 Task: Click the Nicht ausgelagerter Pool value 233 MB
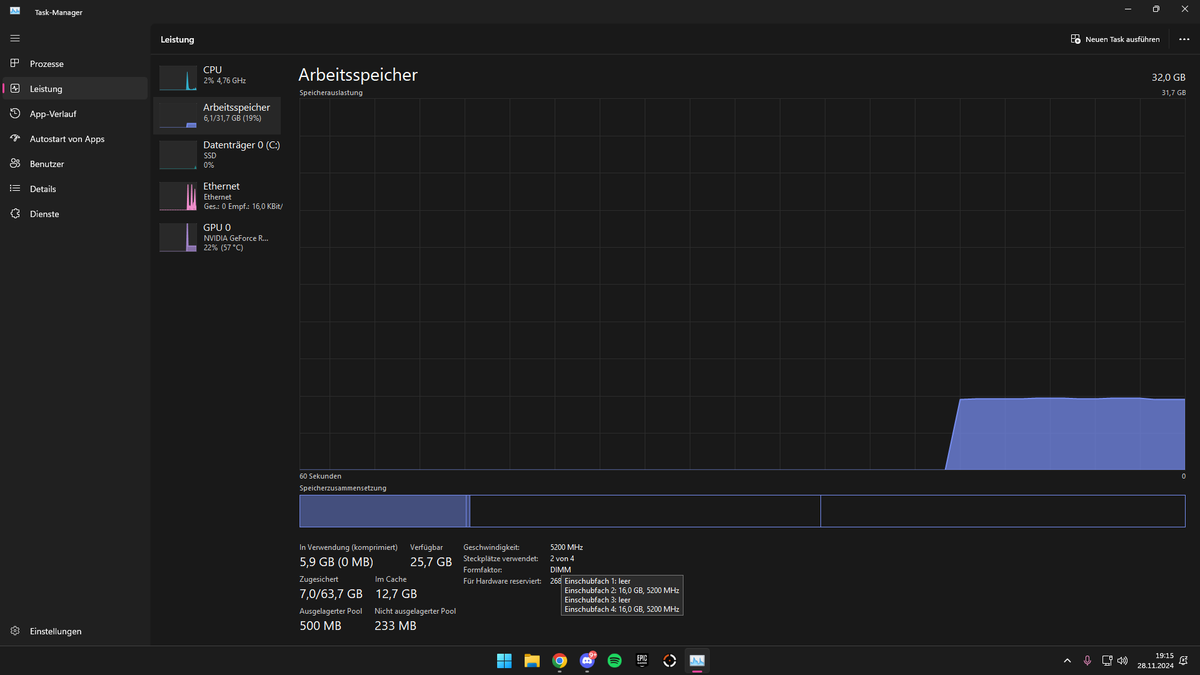click(x=395, y=626)
